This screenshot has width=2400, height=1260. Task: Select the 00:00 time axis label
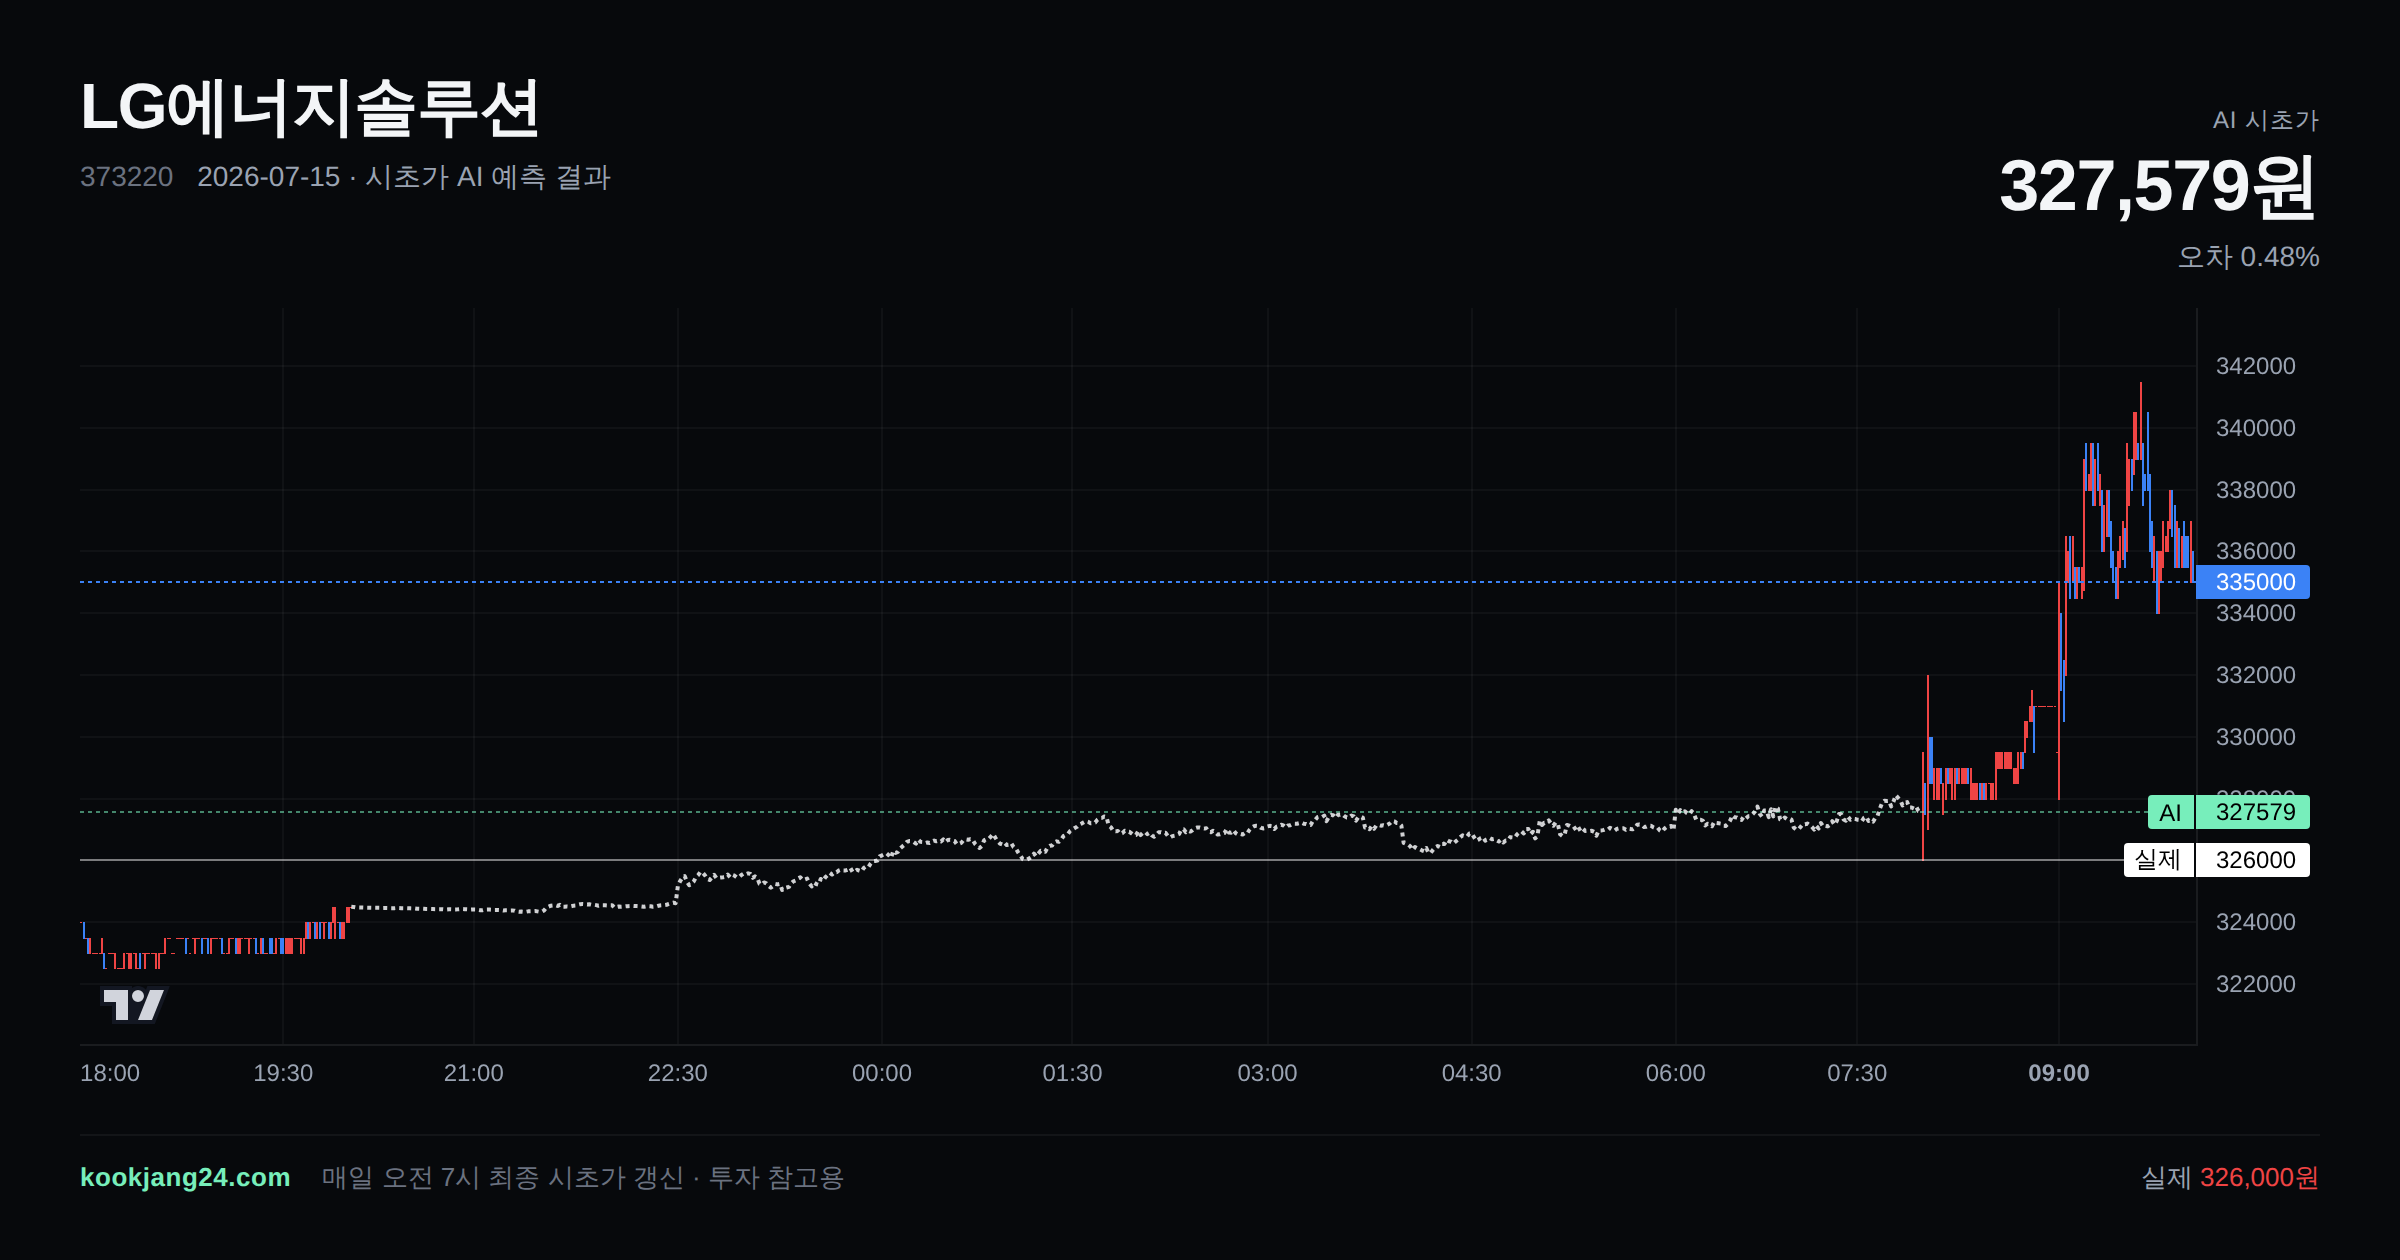pos(881,1073)
